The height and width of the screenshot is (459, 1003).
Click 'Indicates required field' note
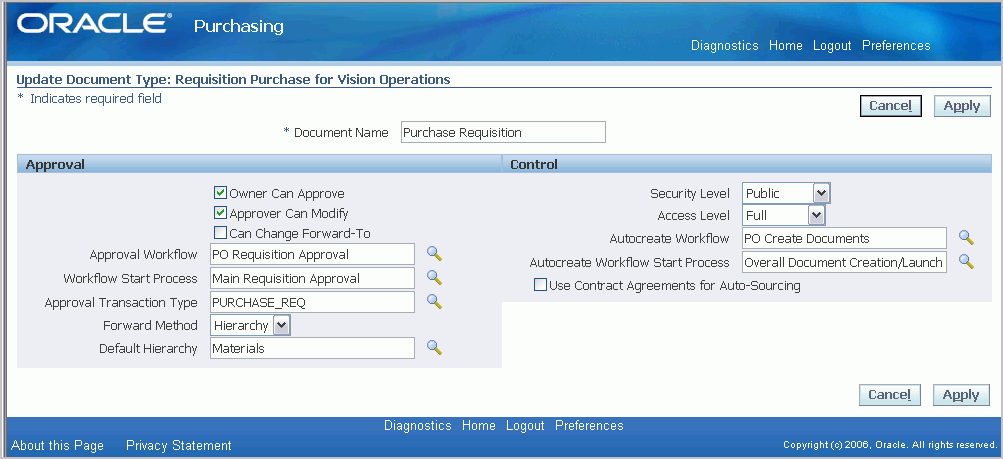pyautogui.click(x=96, y=98)
